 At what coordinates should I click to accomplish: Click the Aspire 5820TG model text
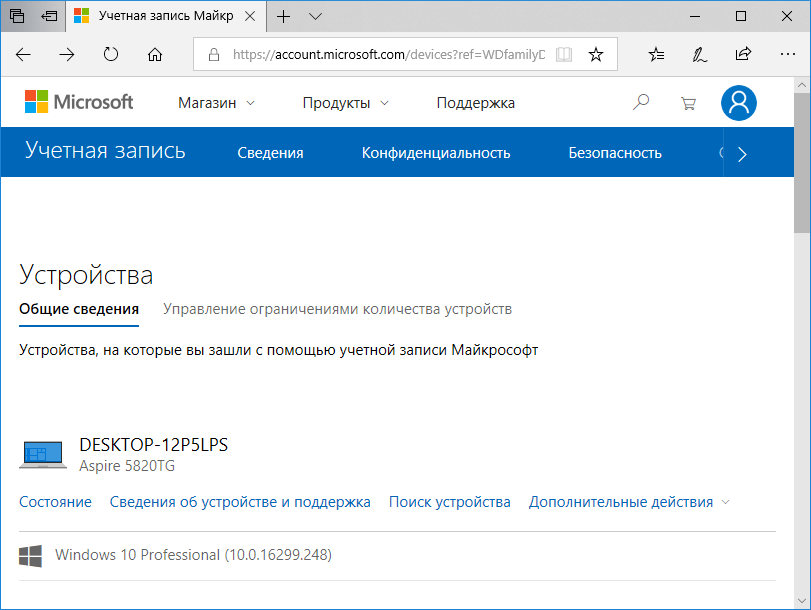click(x=127, y=466)
